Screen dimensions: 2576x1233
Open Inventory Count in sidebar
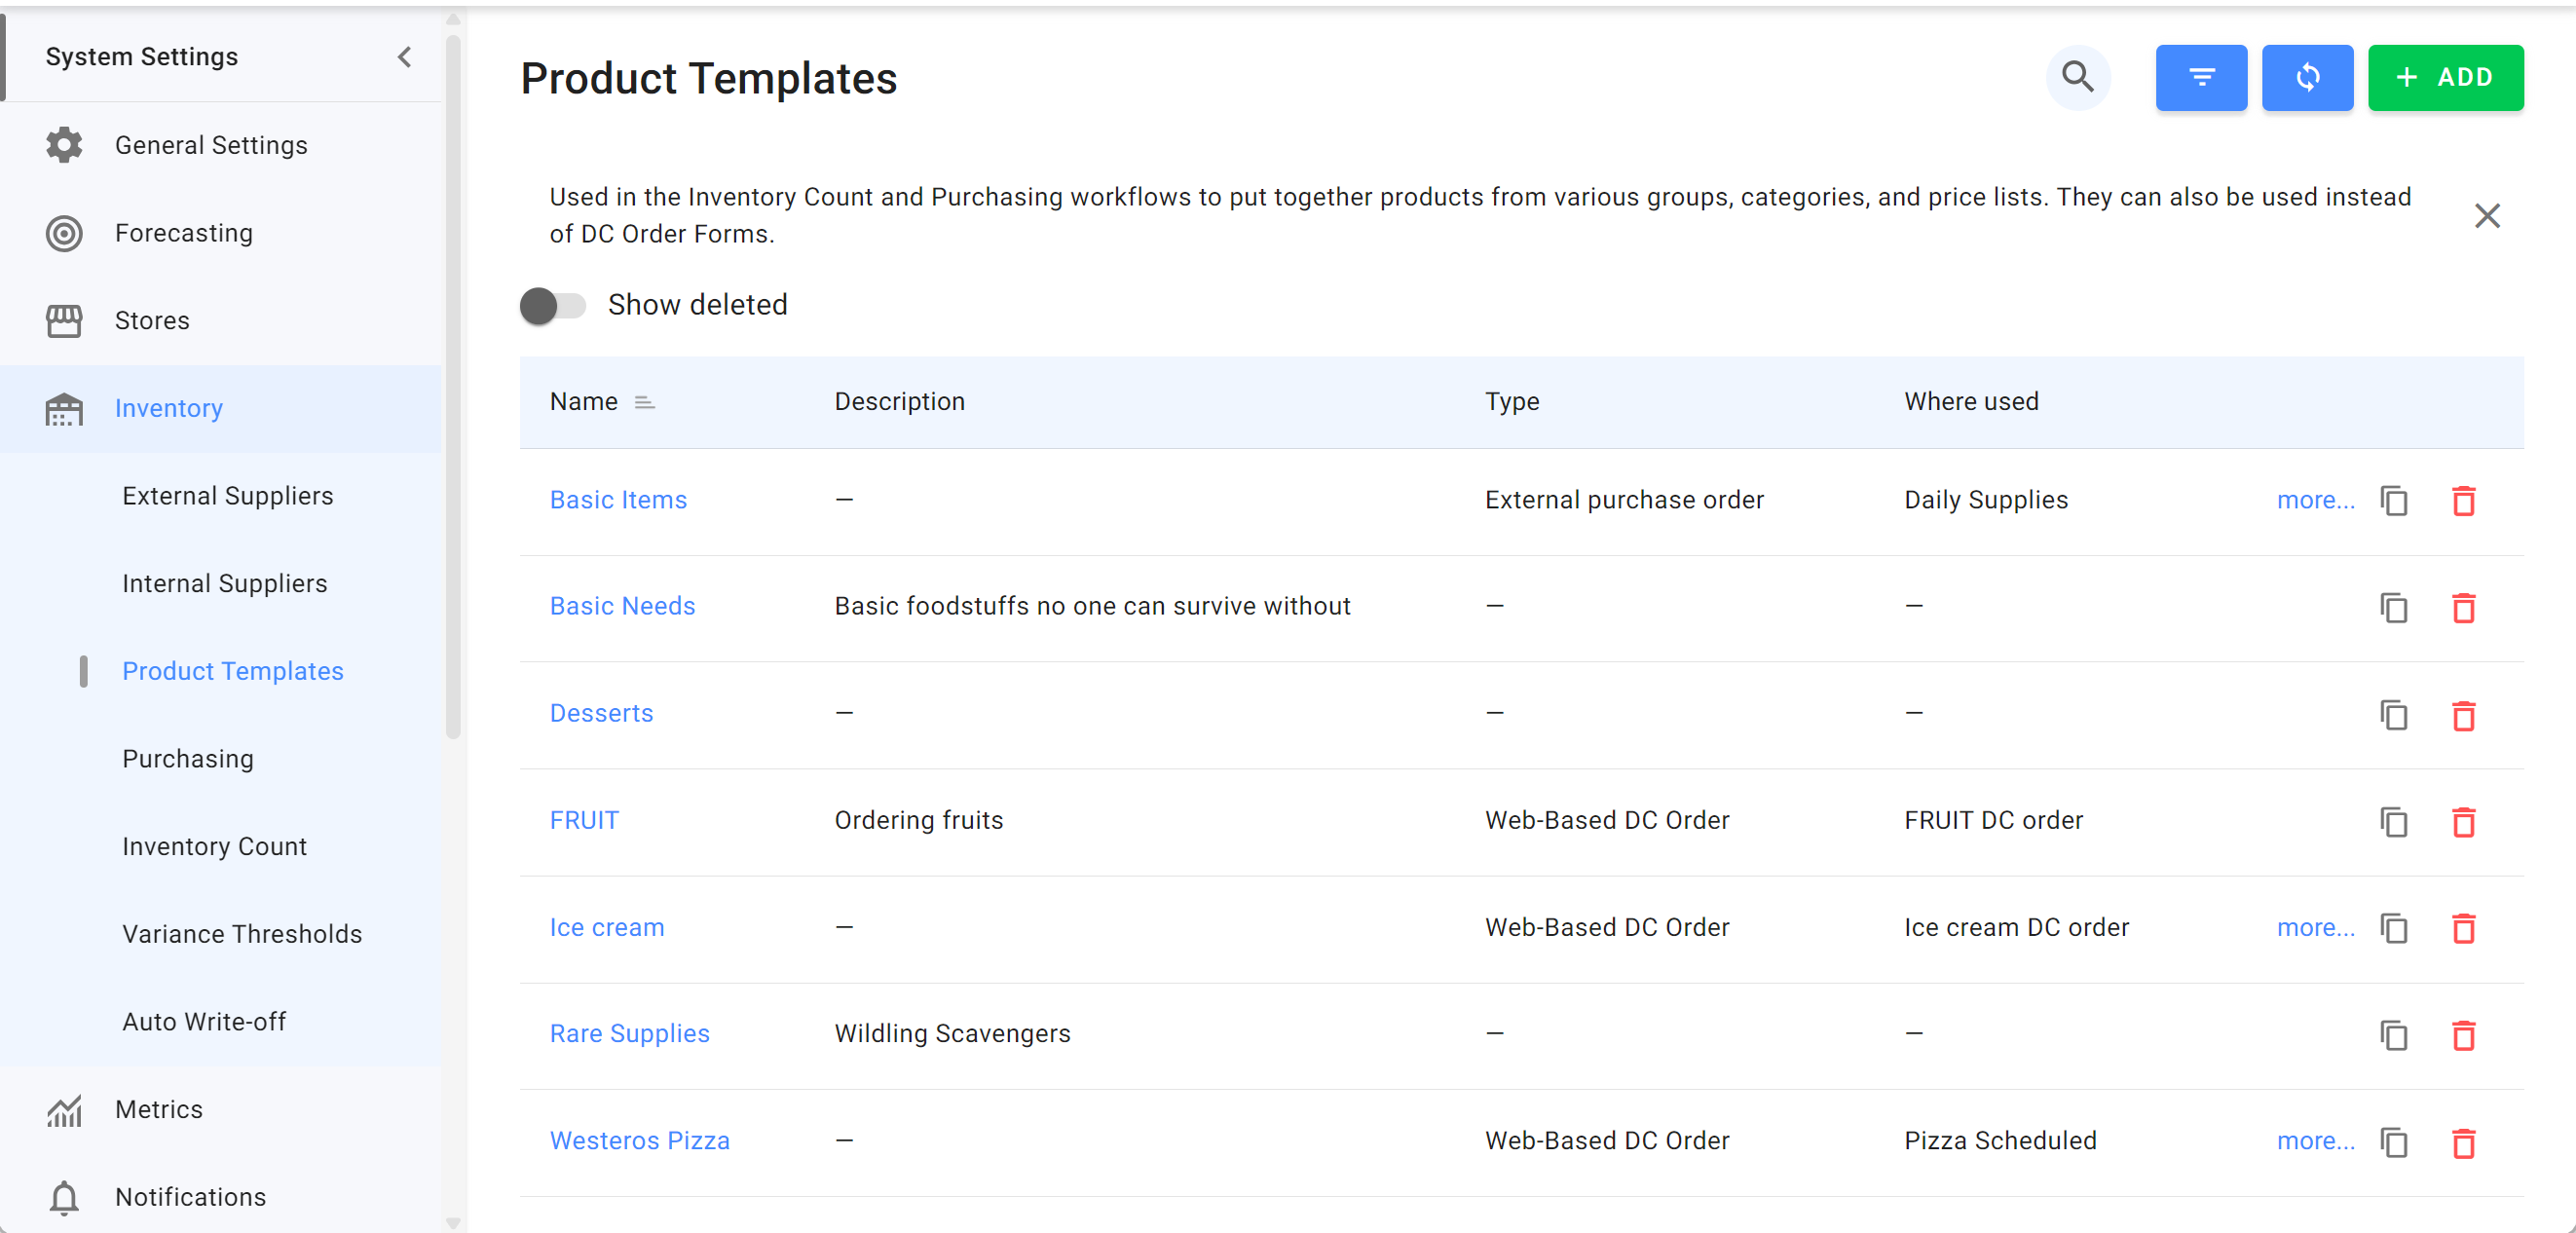click(x=214, y=846)
